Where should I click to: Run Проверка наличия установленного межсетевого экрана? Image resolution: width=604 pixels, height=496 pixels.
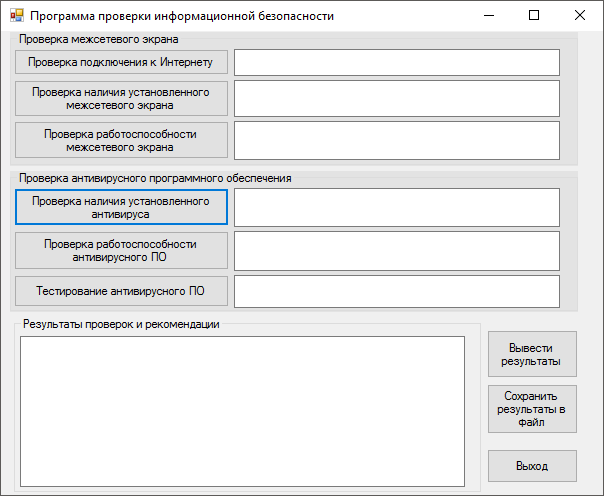(121, 98)
